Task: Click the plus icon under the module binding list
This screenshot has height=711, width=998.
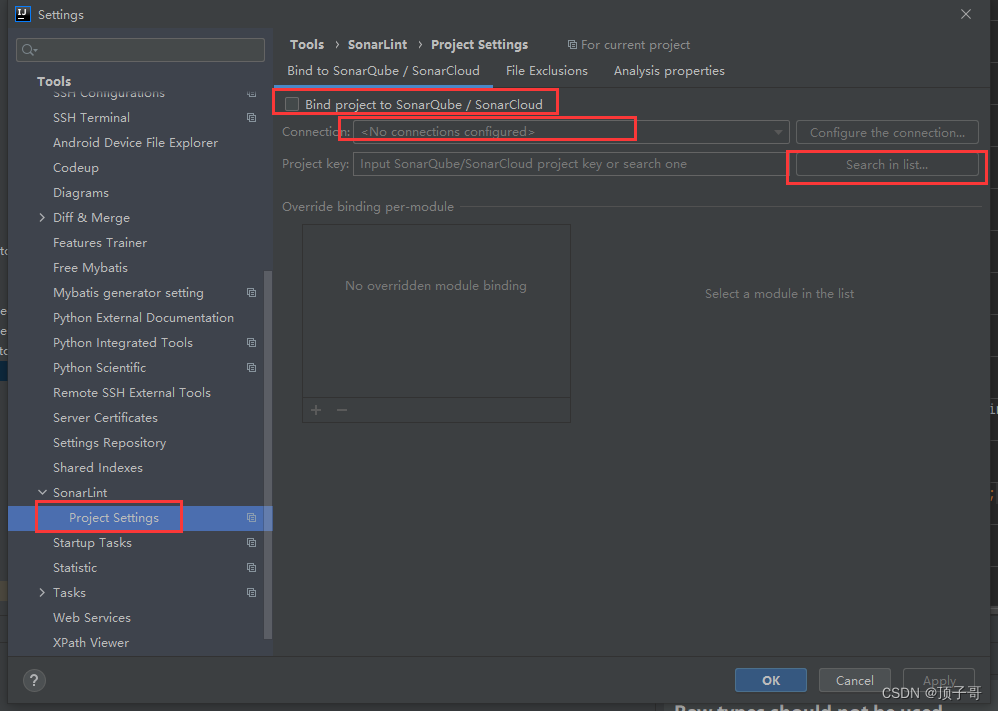Action: click(x=316, y=410)
